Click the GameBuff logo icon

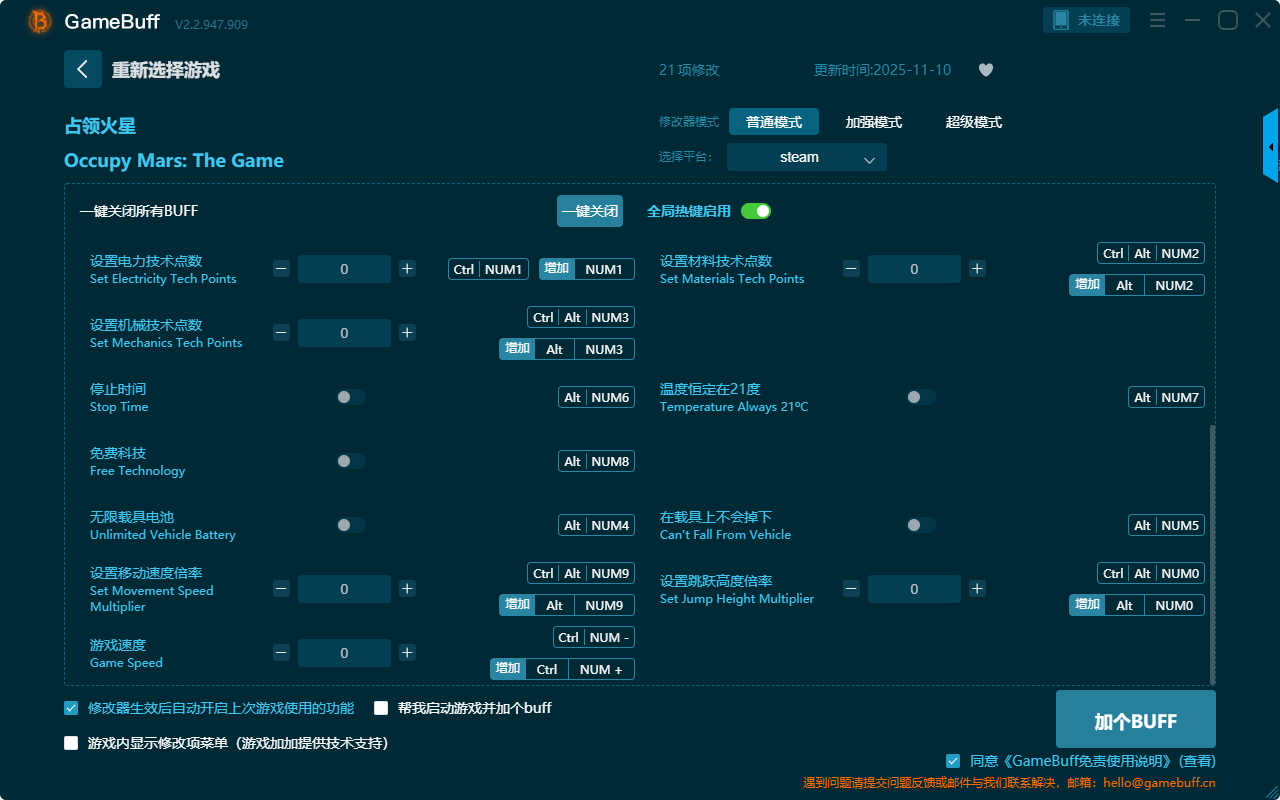coord(40,21)
